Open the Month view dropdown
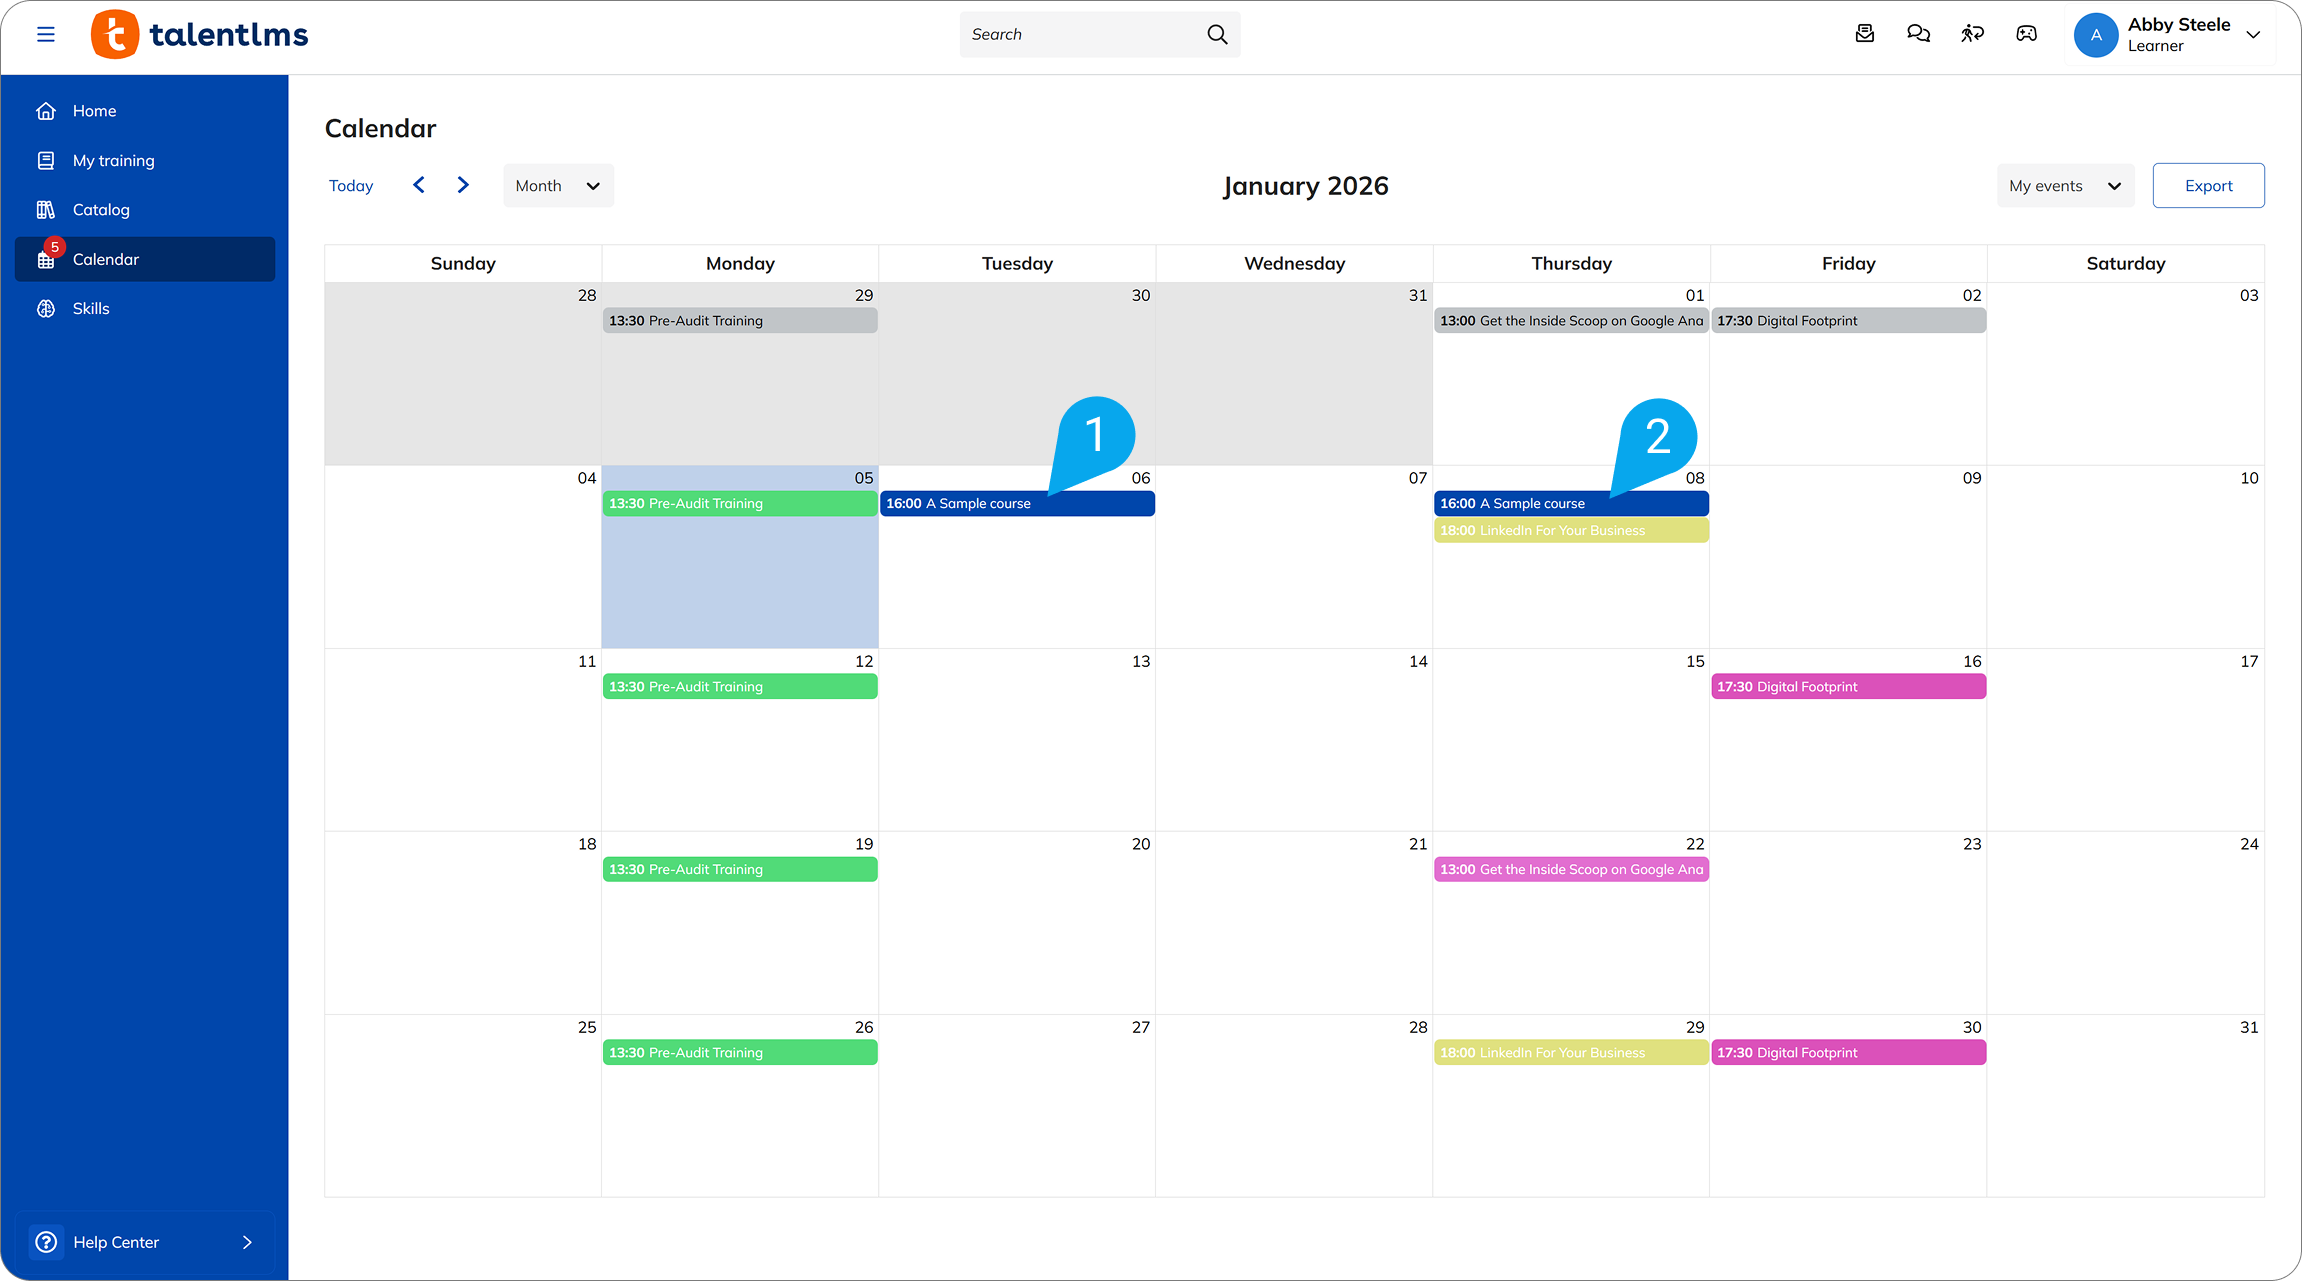This screenshot has height=1281, width=2302. pyautogui.click(x=558, y=185)
